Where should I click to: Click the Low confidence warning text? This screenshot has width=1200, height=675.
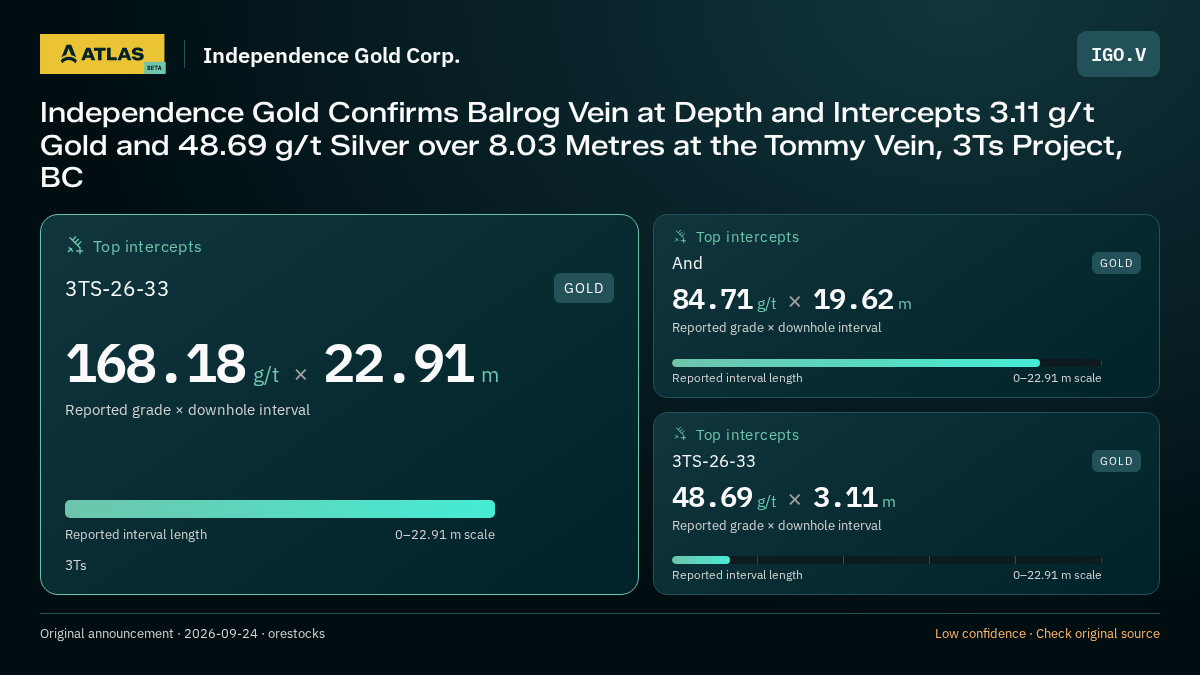coord(1047,634)
